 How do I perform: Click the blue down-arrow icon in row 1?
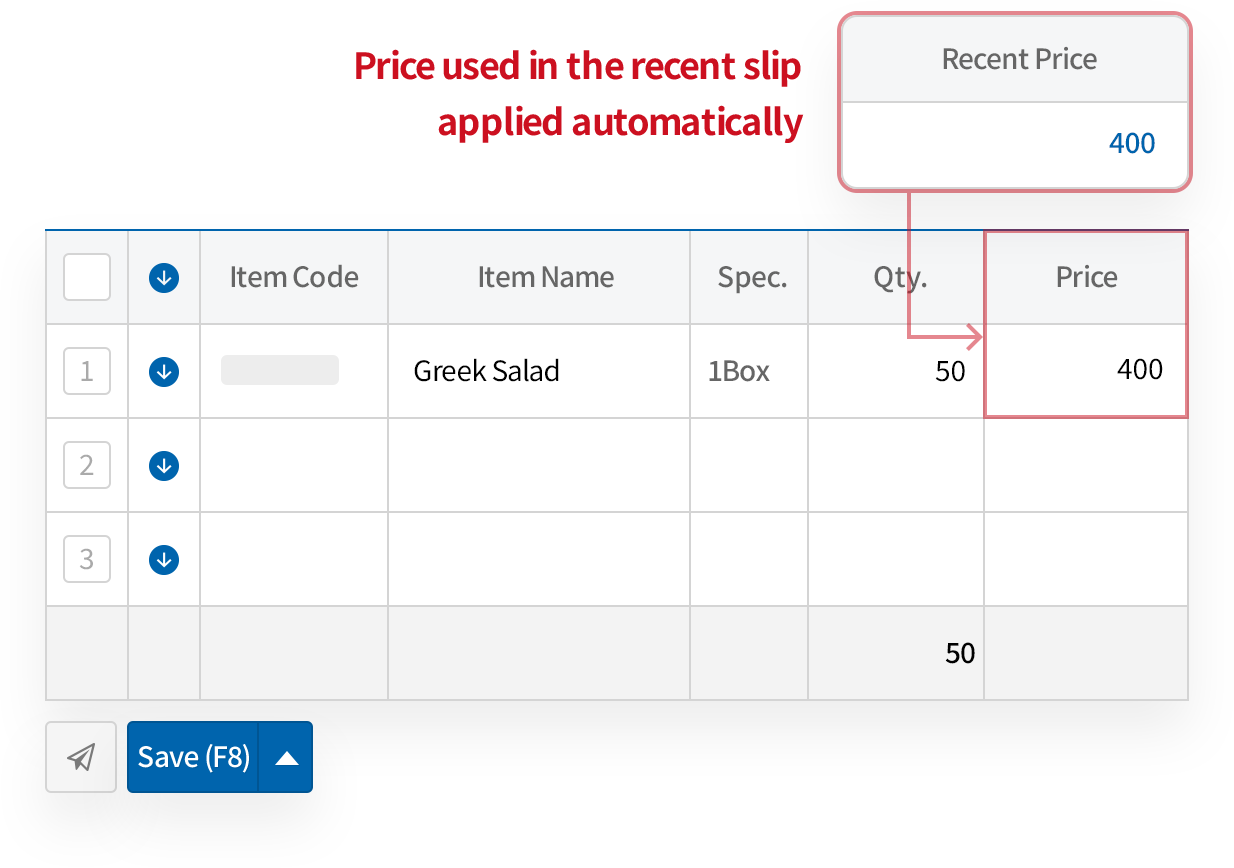(163, 371)
